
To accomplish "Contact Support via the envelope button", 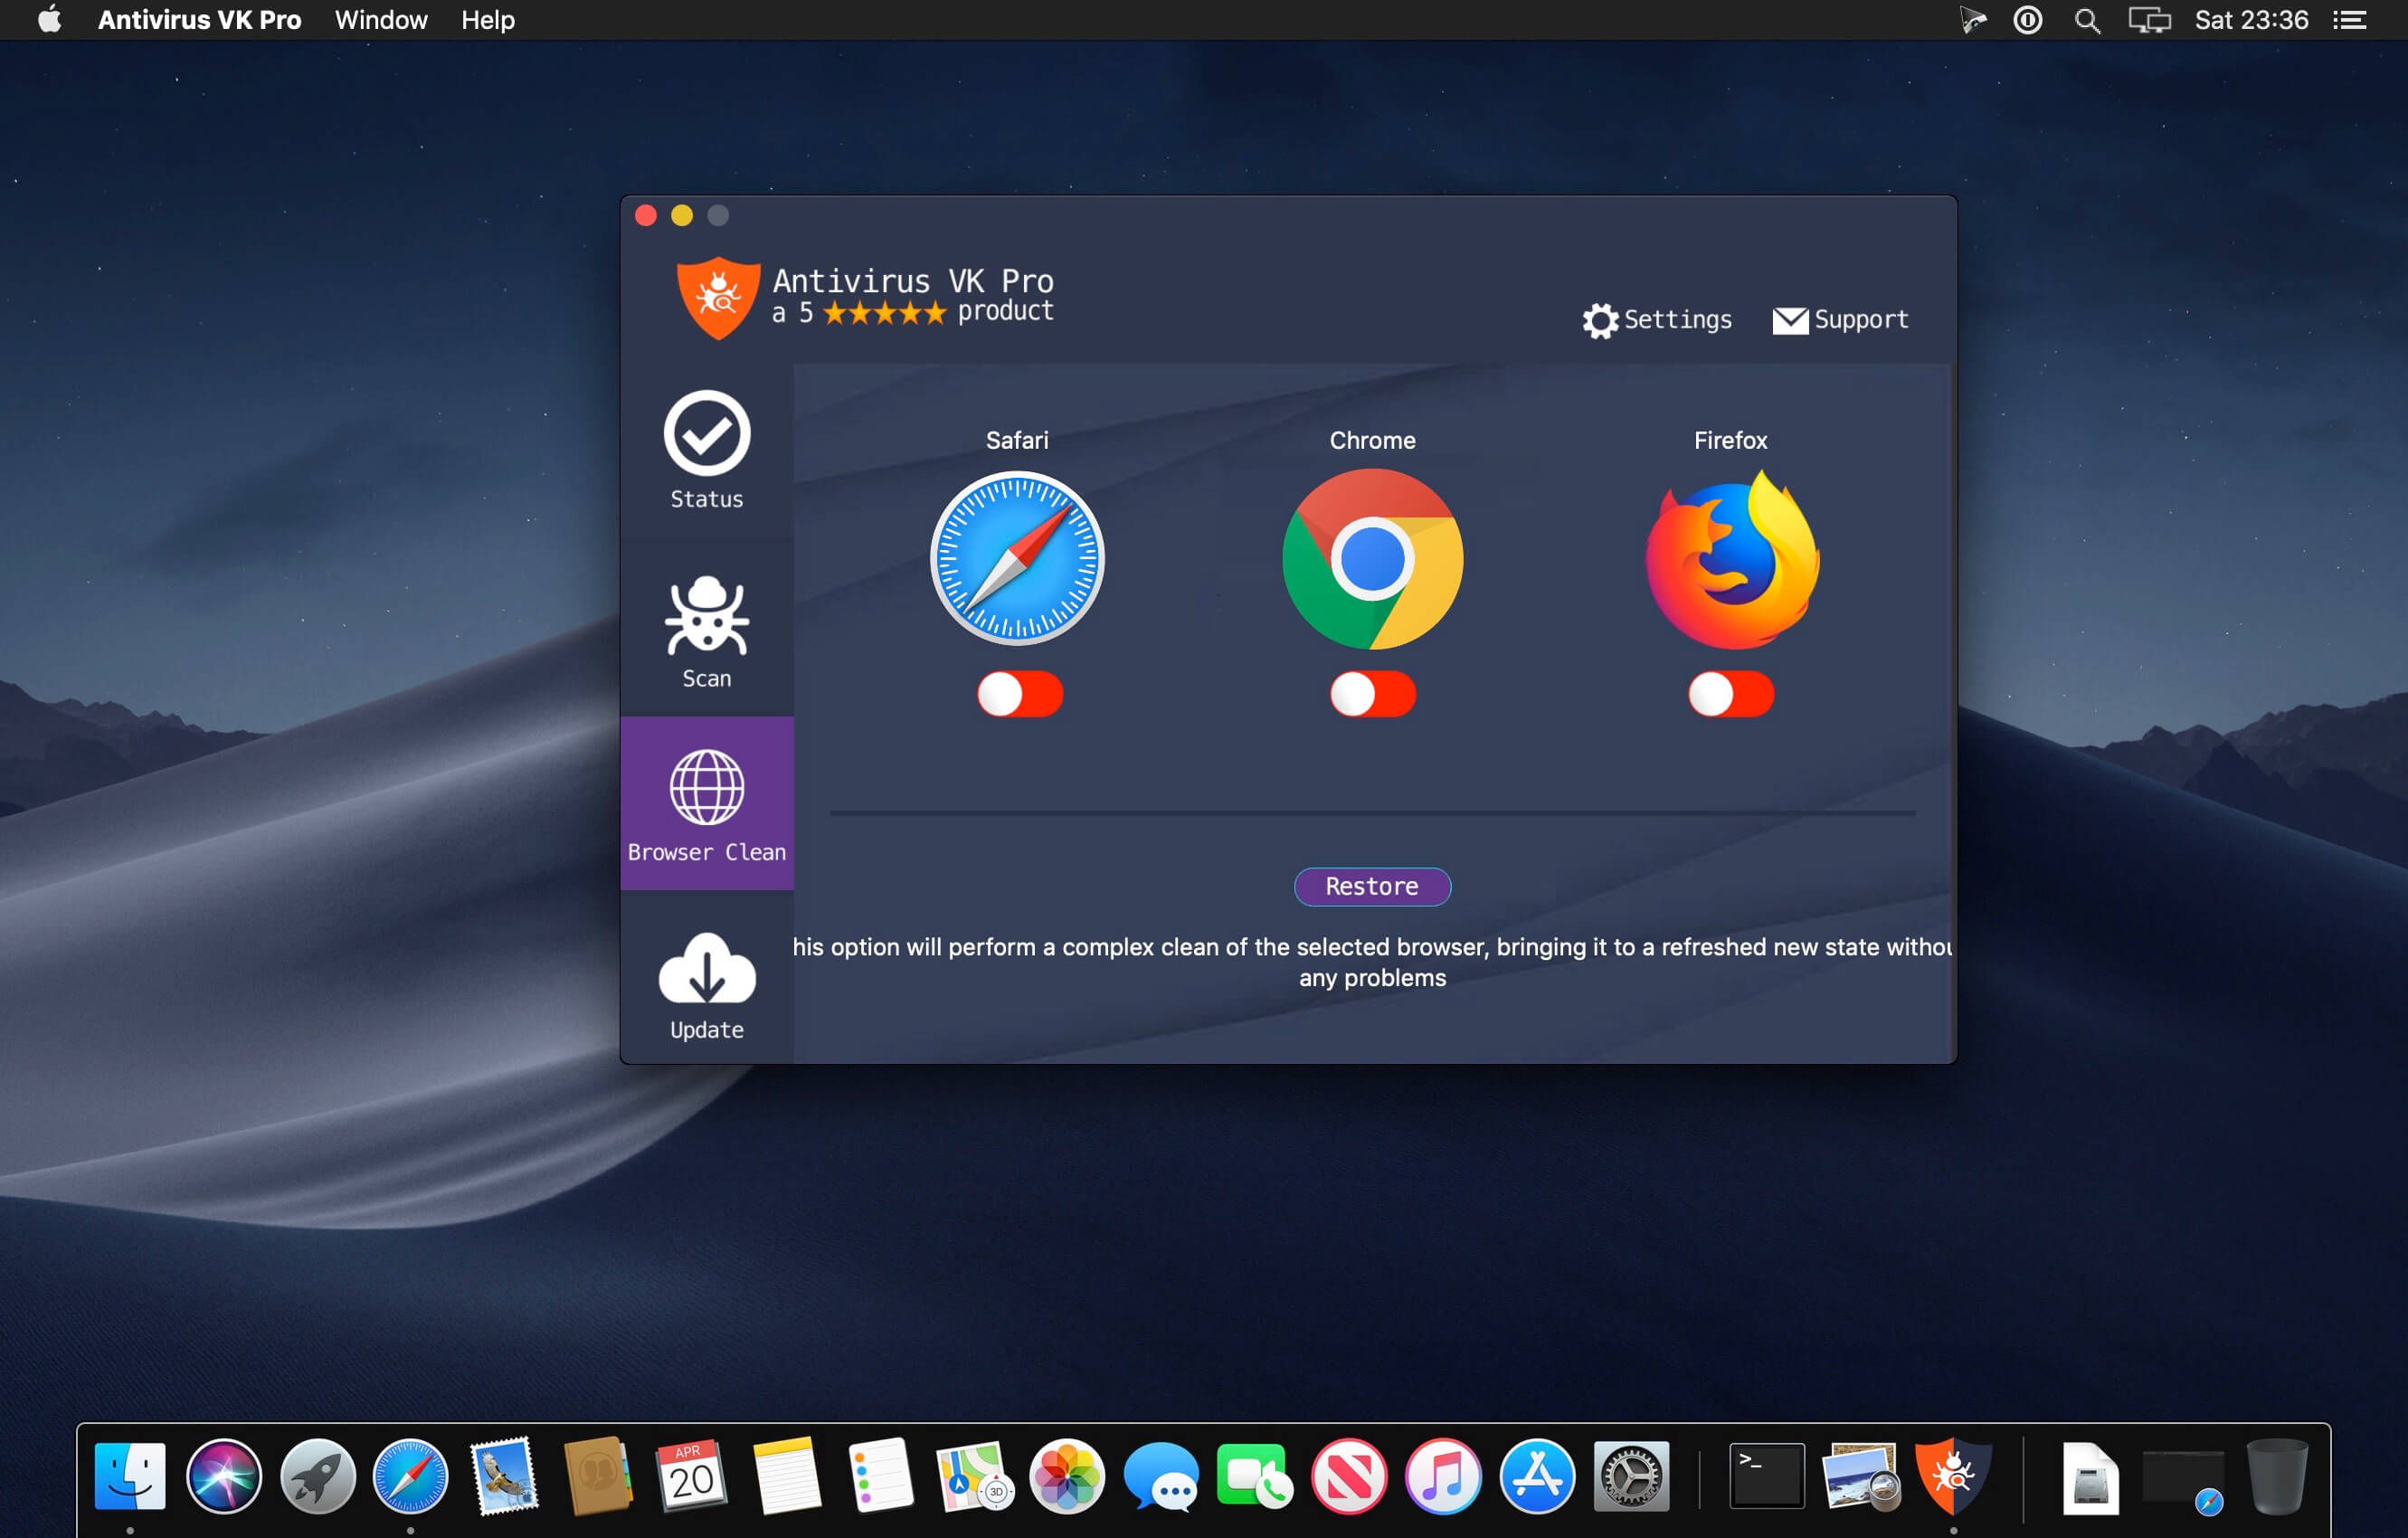I will [1840, 320].
